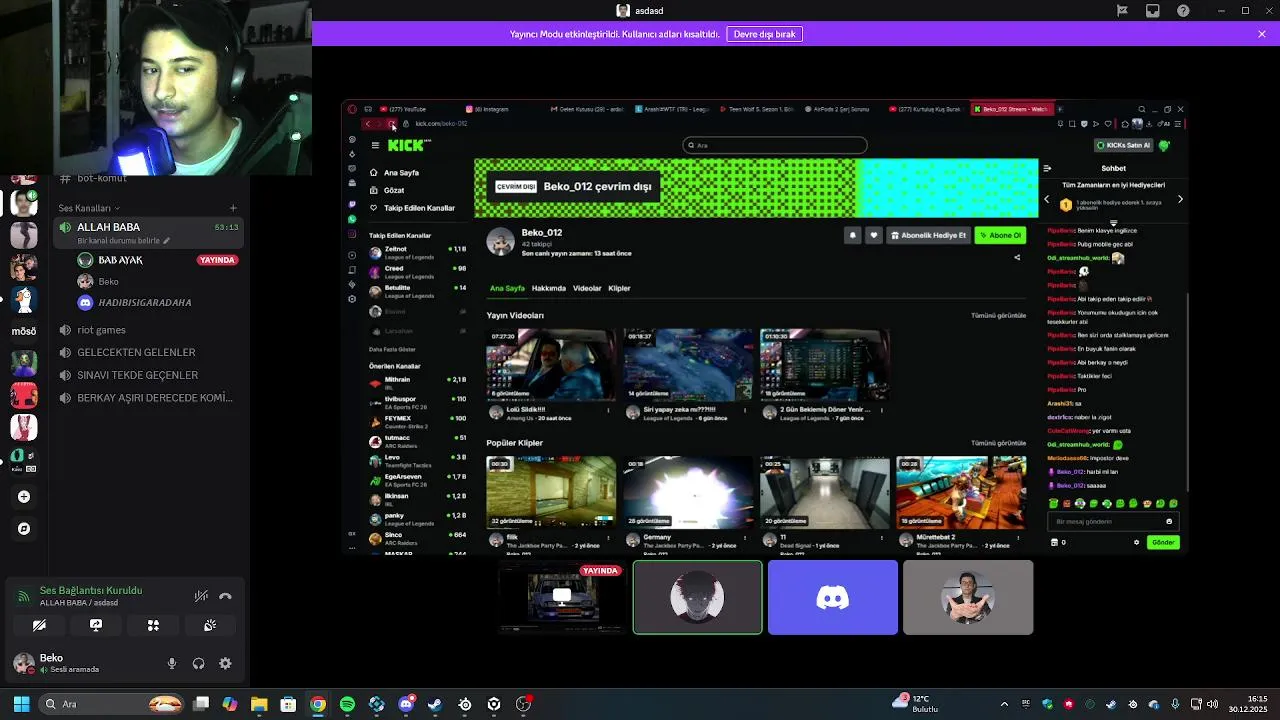Open the Discord help icon in title bar
The height and width of the screenshot is (720, 1280).
pos(1184,11)
